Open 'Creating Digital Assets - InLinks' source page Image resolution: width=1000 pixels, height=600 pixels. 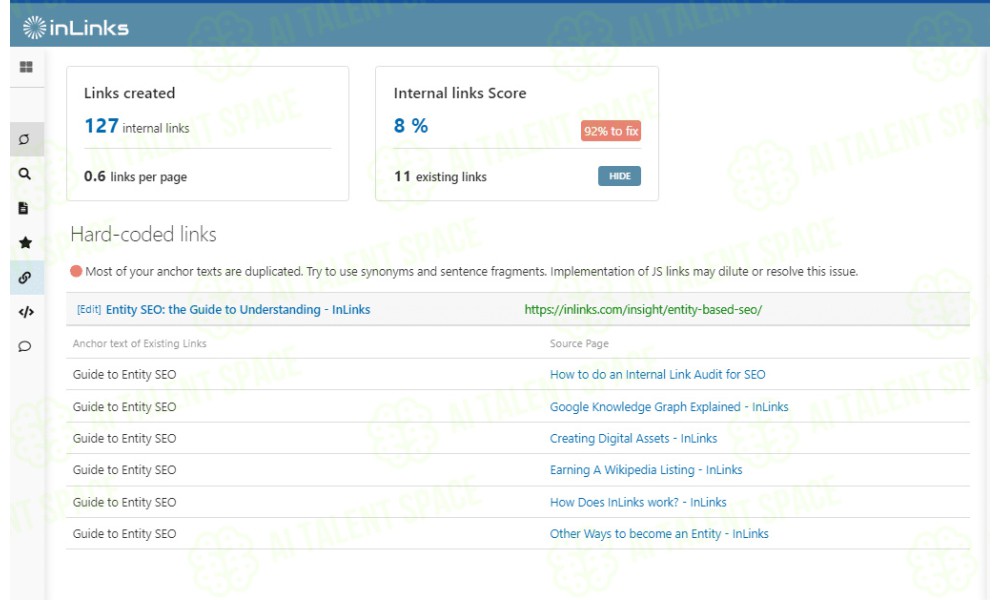pos(633,439)
